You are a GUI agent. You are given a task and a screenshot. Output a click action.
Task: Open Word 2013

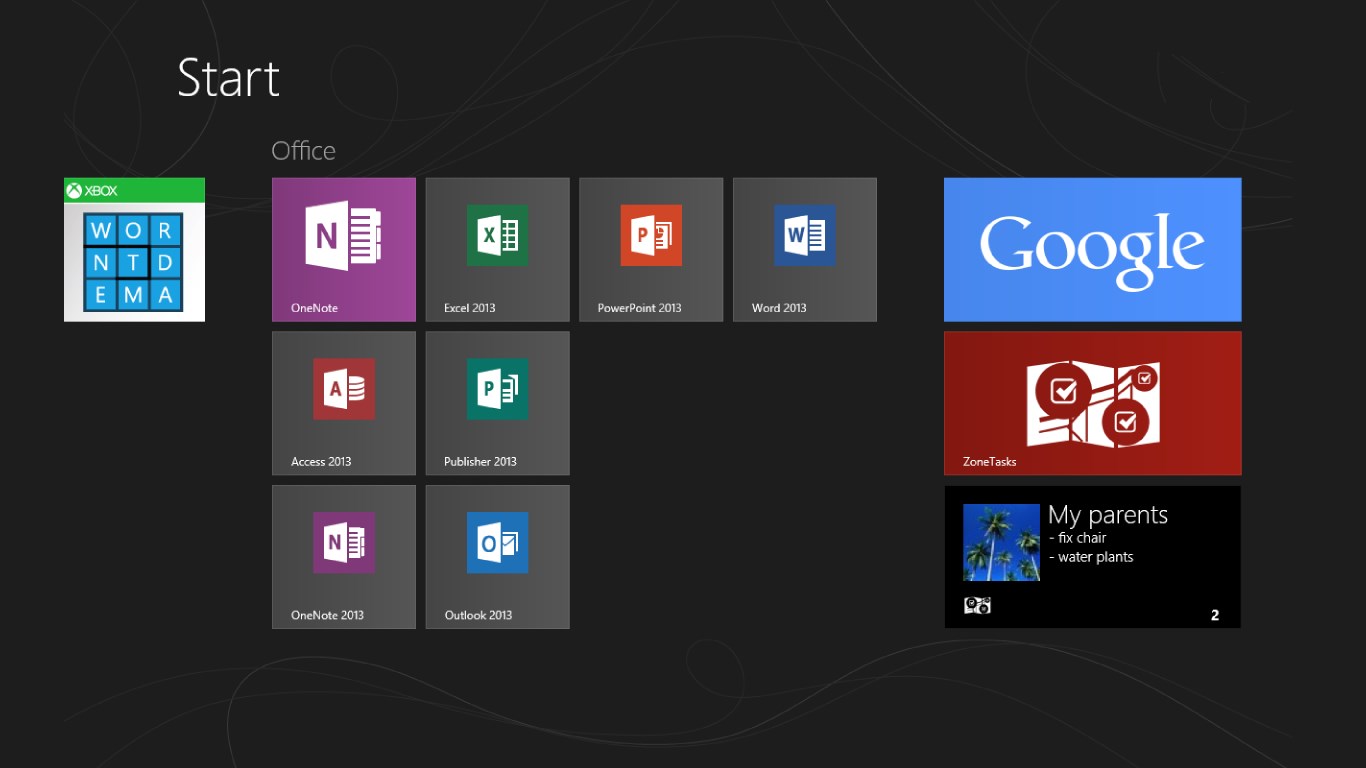point(805,250)
